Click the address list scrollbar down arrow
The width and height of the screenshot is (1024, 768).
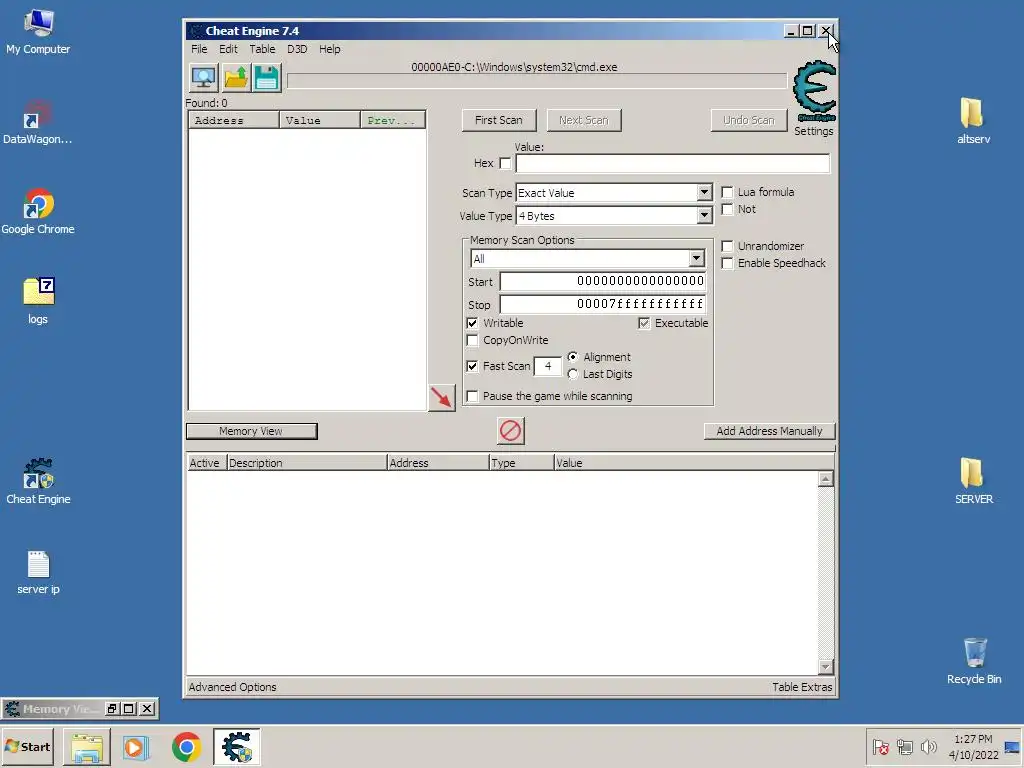(x=825, y=667)
